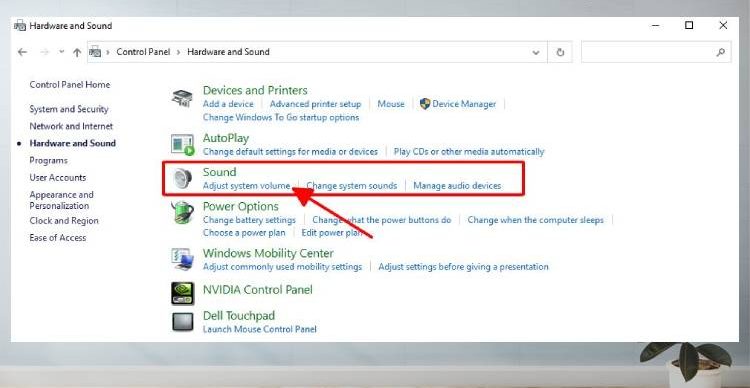Click Edit power plan

pos(332,233)
